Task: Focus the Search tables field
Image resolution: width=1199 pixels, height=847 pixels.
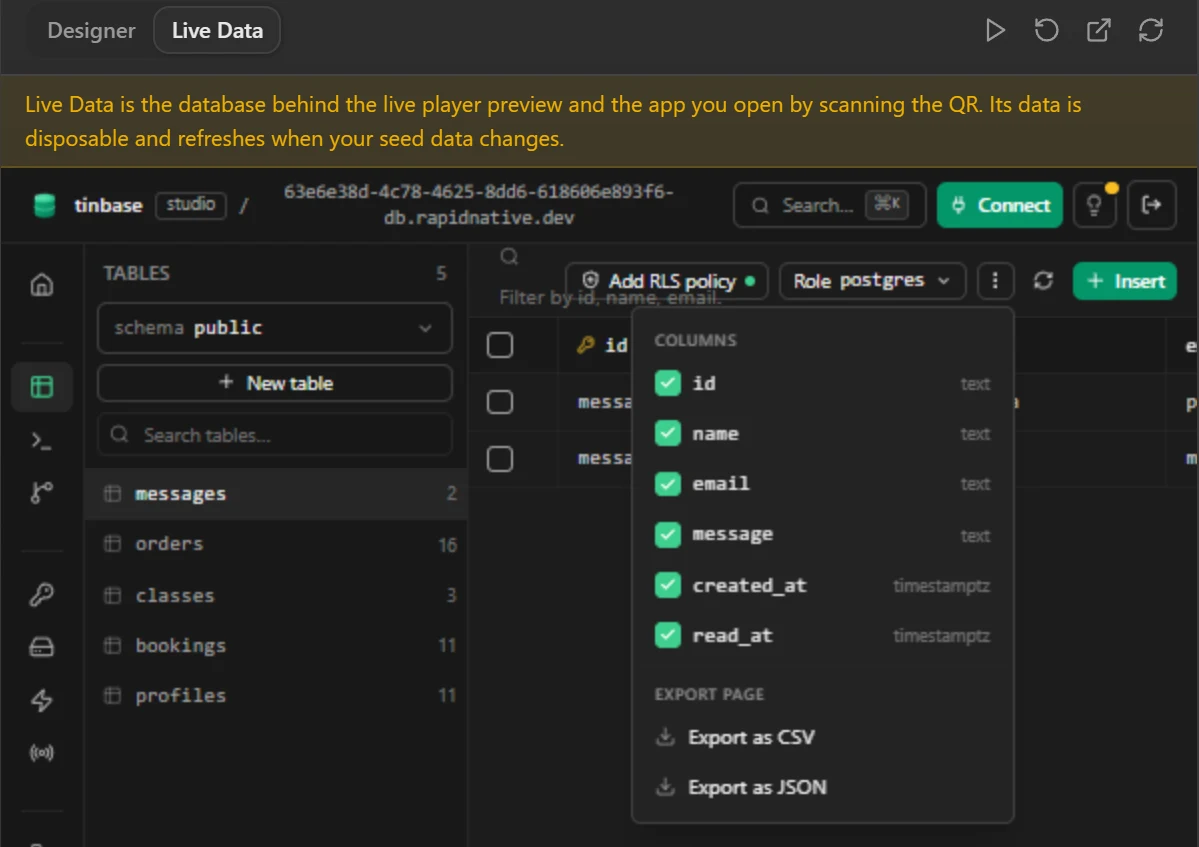Action: pos(275,435)
